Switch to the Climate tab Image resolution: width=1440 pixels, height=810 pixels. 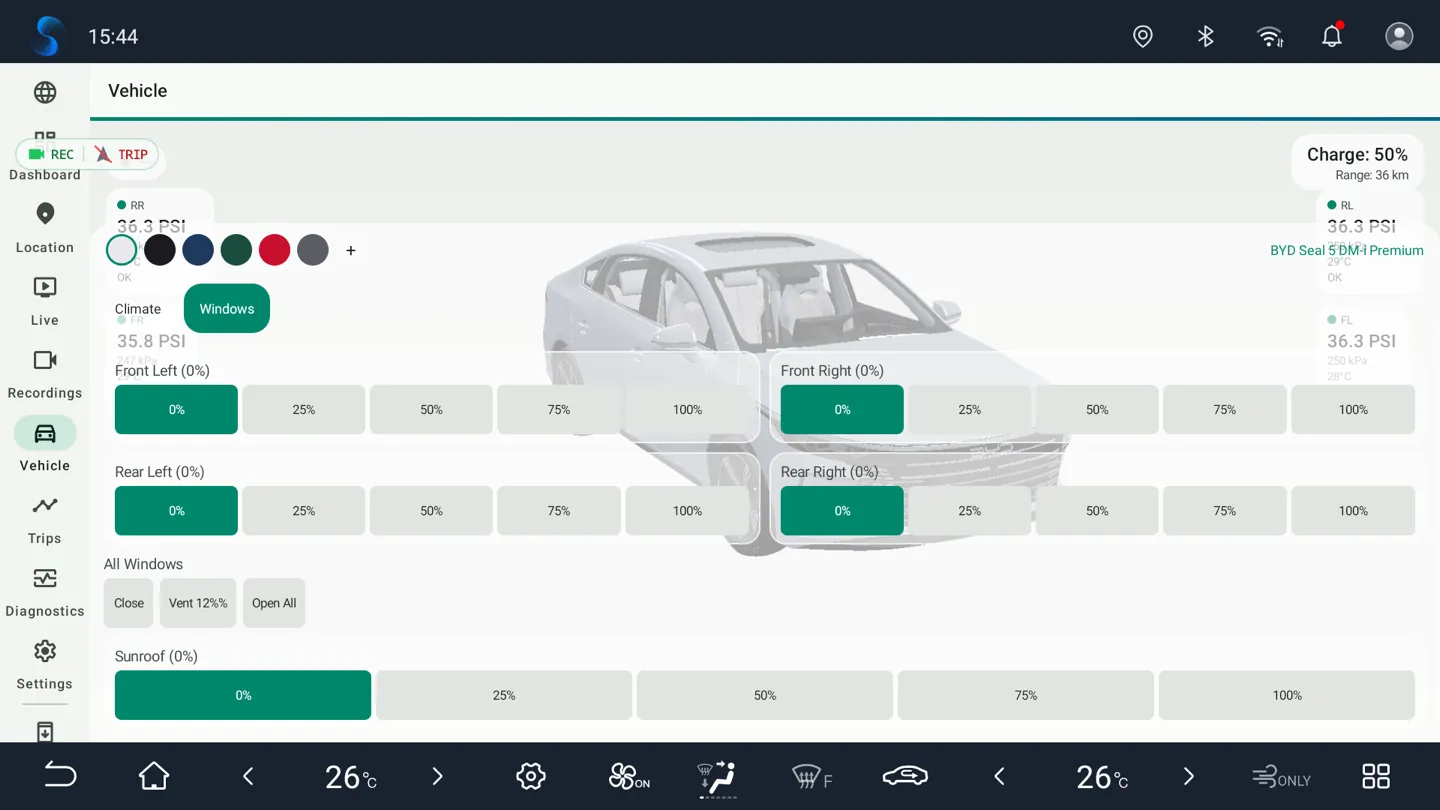pyautogui.click(x=138, y=309)
